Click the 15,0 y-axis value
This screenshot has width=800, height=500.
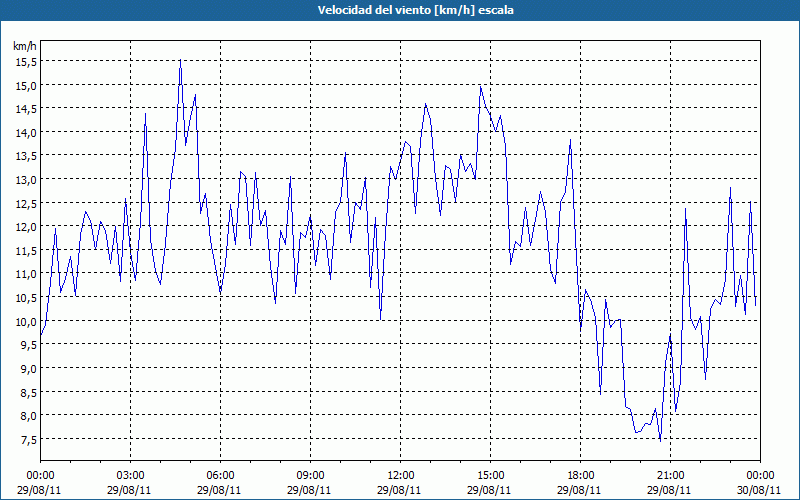click(27, 85)
